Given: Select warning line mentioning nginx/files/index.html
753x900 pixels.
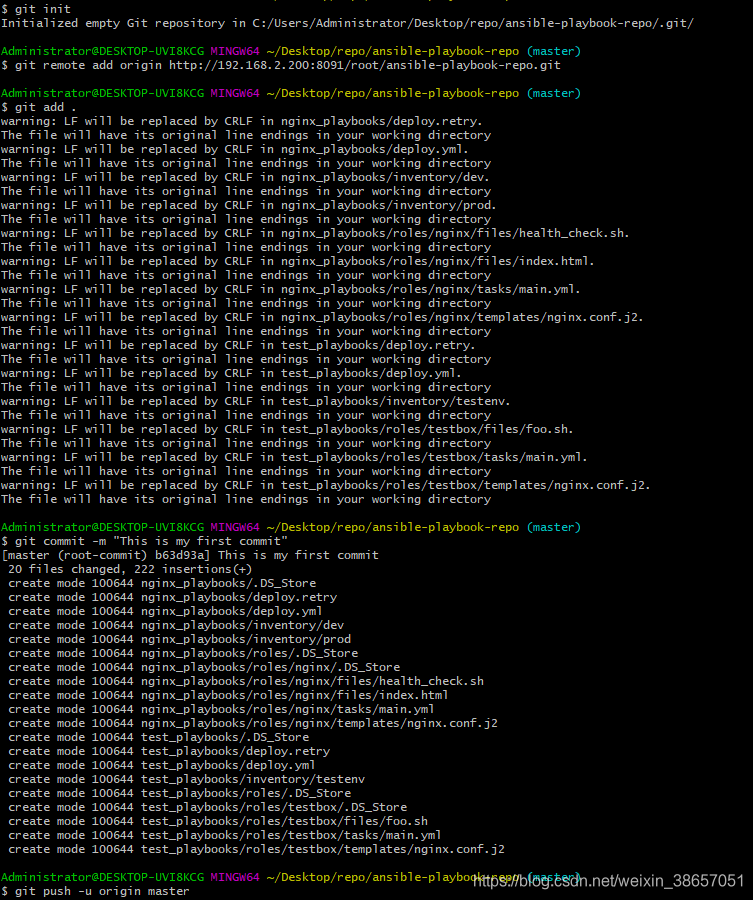Looking at the screenshot, I should click(298, 261).
